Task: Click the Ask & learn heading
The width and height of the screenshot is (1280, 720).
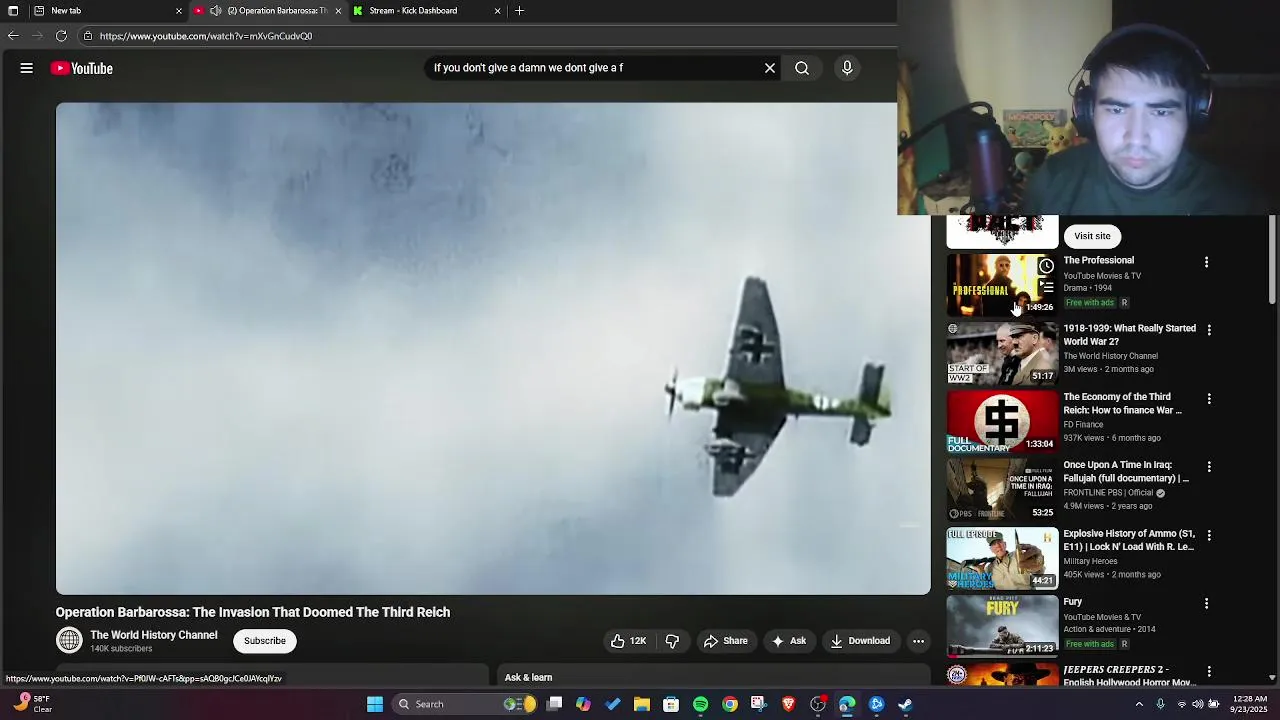Action: [x=528, y=678]
